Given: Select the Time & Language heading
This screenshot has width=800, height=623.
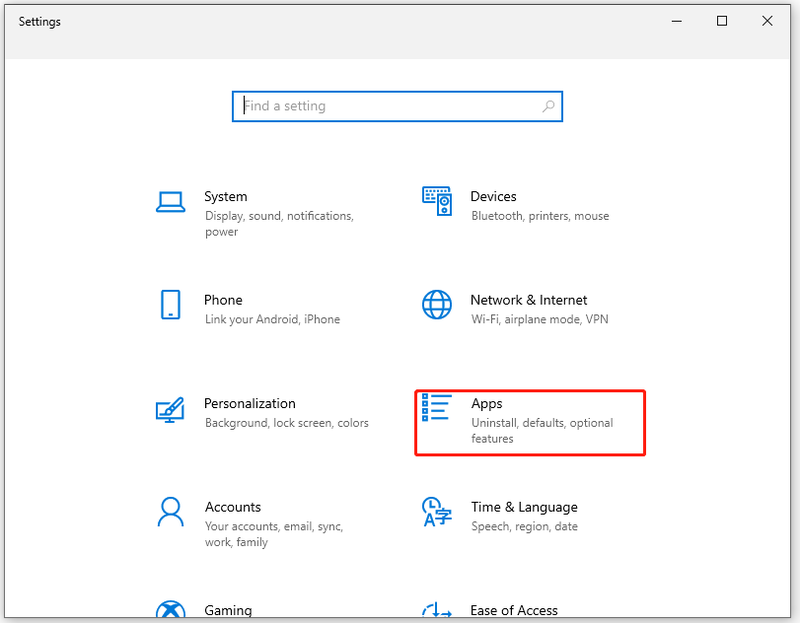Looking at the screenshot, I should pyautogui.click(x=524, y=507).
